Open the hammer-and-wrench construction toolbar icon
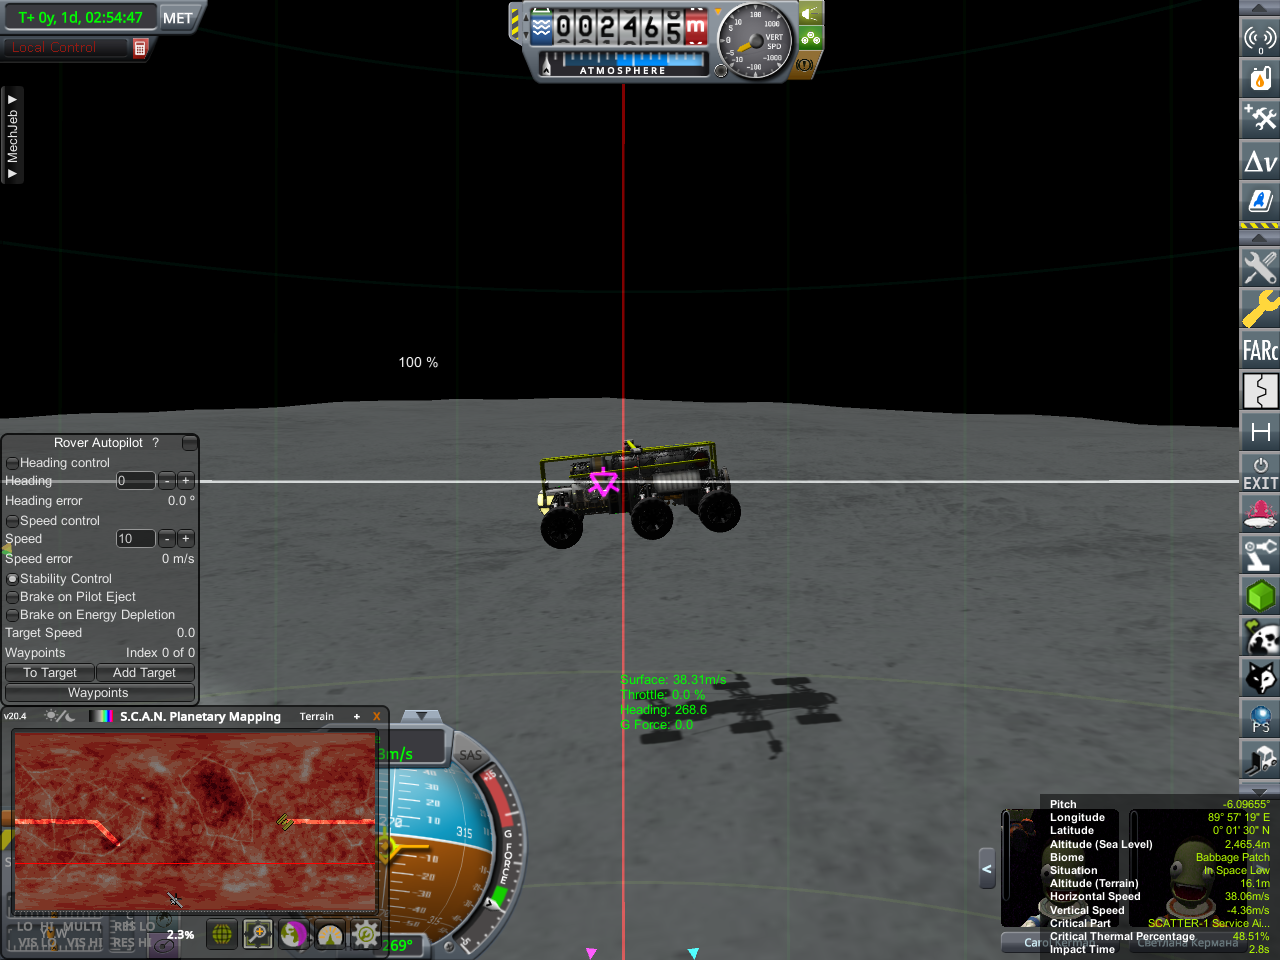 click(x=1260, y=119)
